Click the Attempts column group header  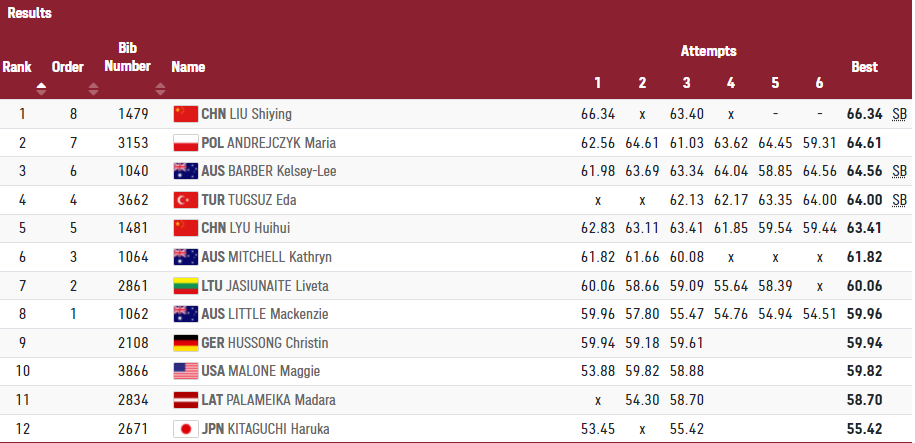pyautogui.click(x=708, y=50)
